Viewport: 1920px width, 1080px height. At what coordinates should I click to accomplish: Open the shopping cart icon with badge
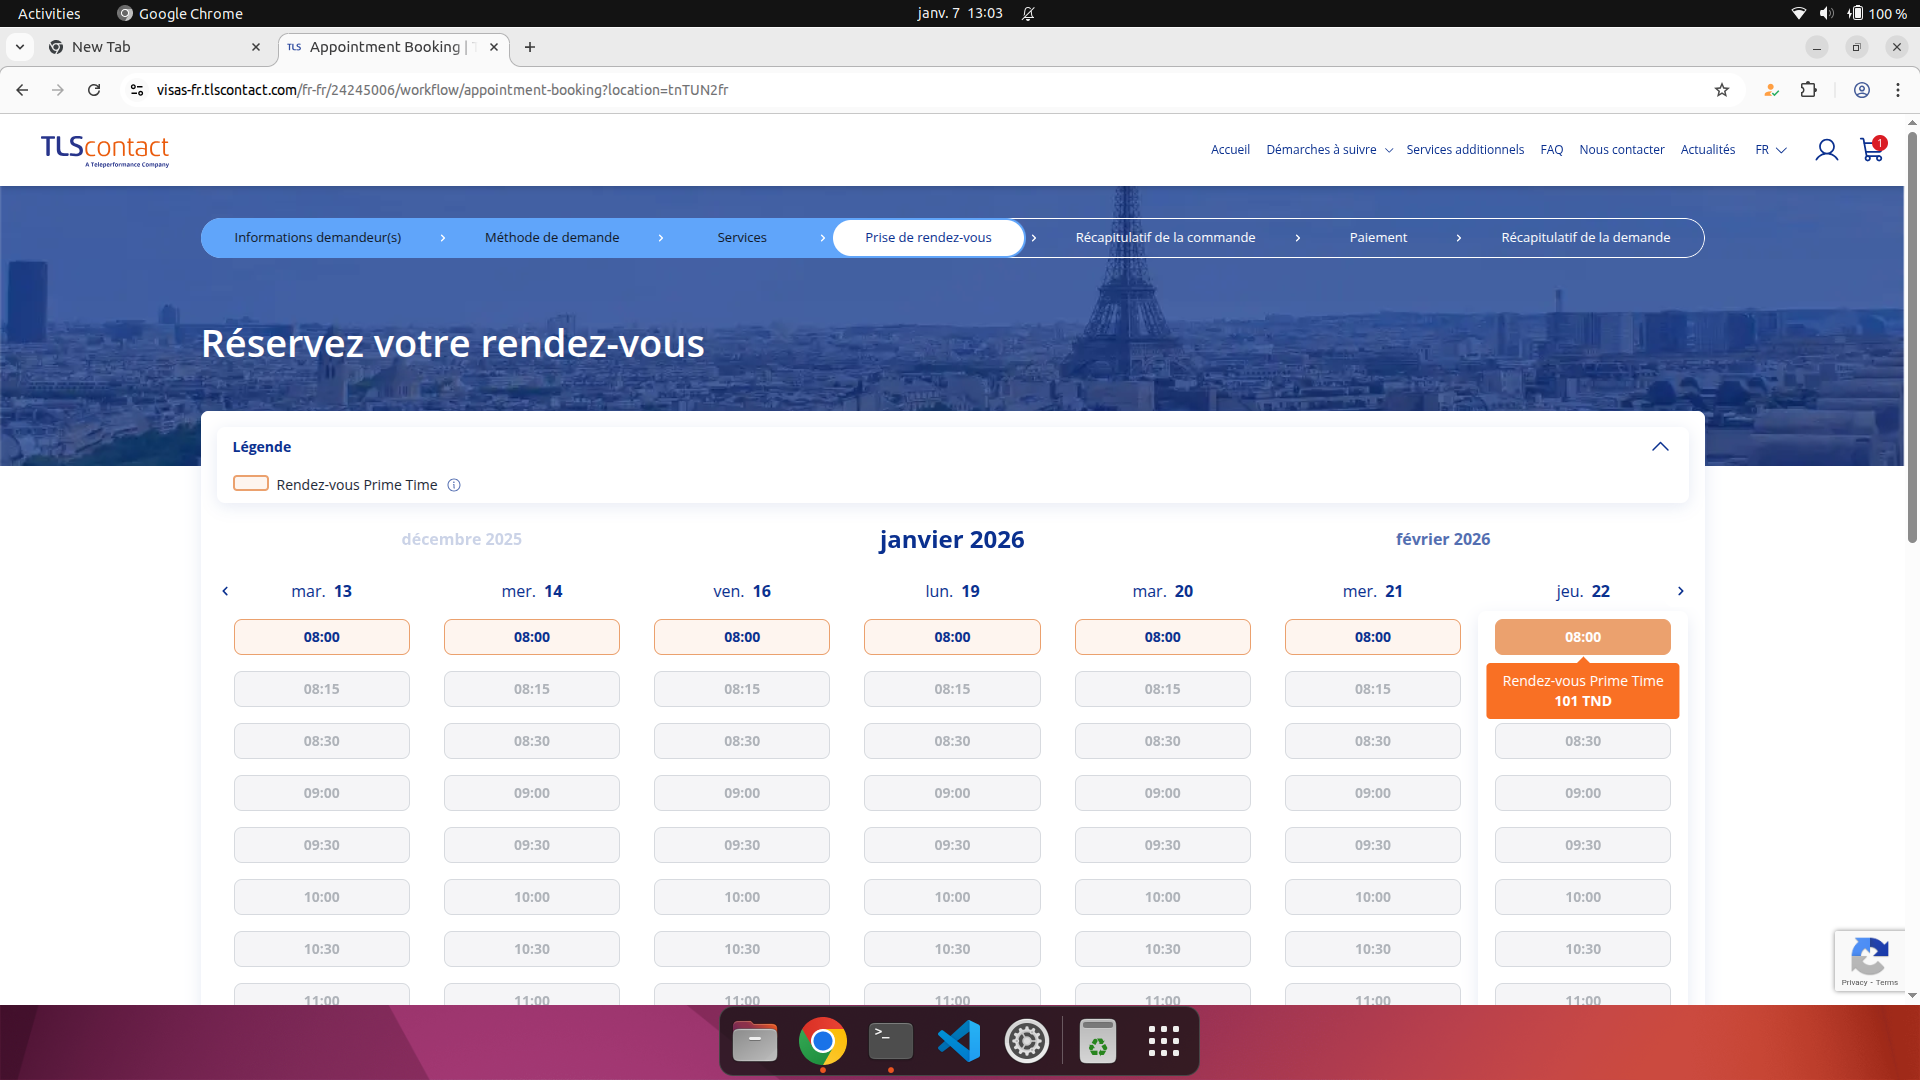click(x=1872, y=149)
